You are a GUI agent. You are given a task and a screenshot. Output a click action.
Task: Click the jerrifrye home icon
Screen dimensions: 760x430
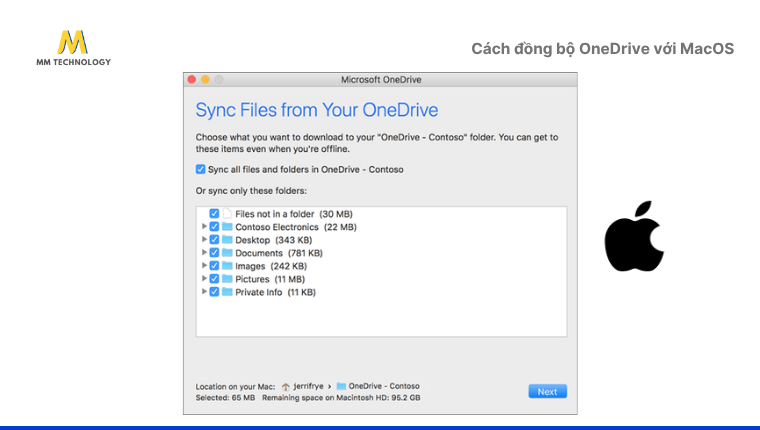pyautogui.click(x=285, y=386)
